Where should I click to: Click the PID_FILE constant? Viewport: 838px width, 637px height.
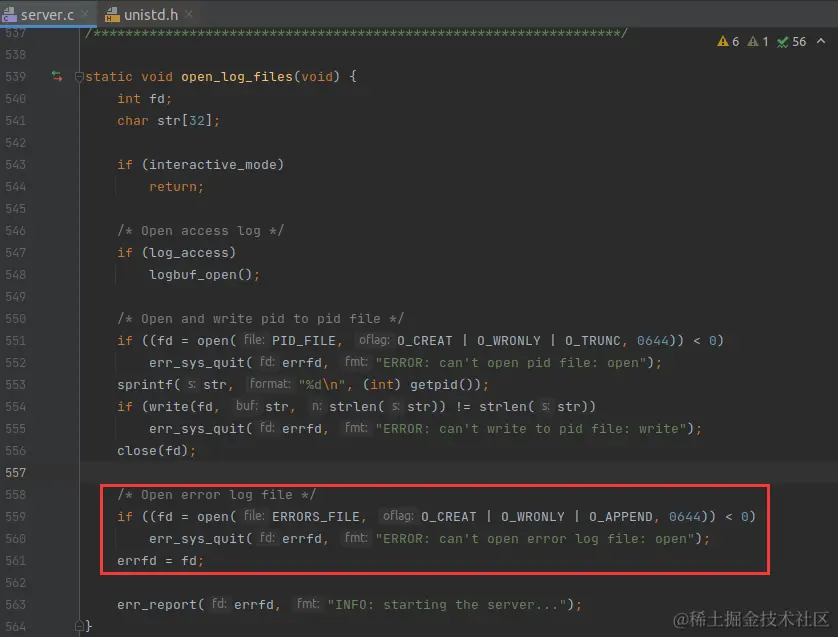tap(304, 340)
